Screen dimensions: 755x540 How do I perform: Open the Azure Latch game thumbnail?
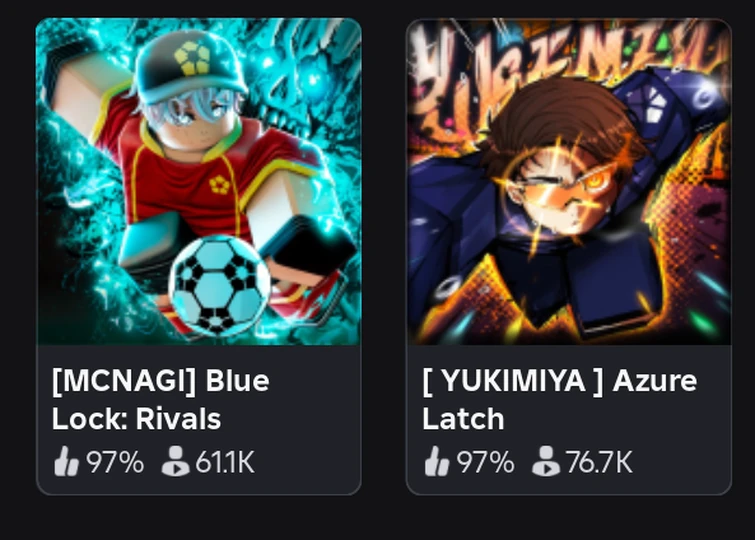point(569,182)
